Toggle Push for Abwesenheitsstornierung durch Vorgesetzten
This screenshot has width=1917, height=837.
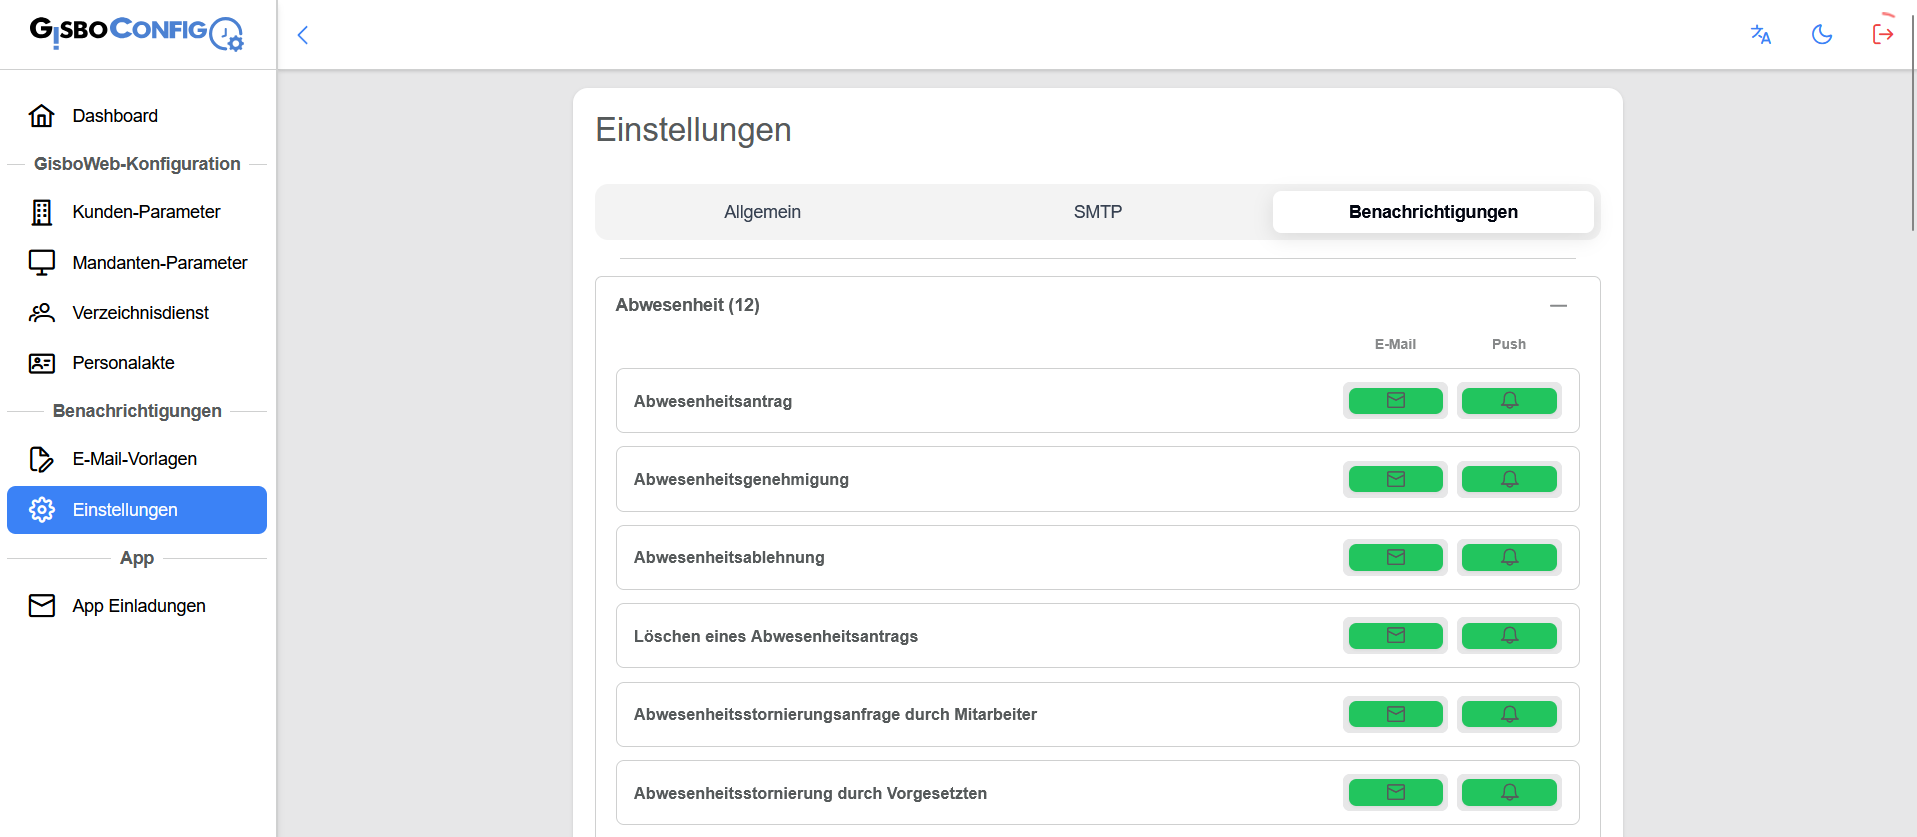click(x=1509, y=793)
